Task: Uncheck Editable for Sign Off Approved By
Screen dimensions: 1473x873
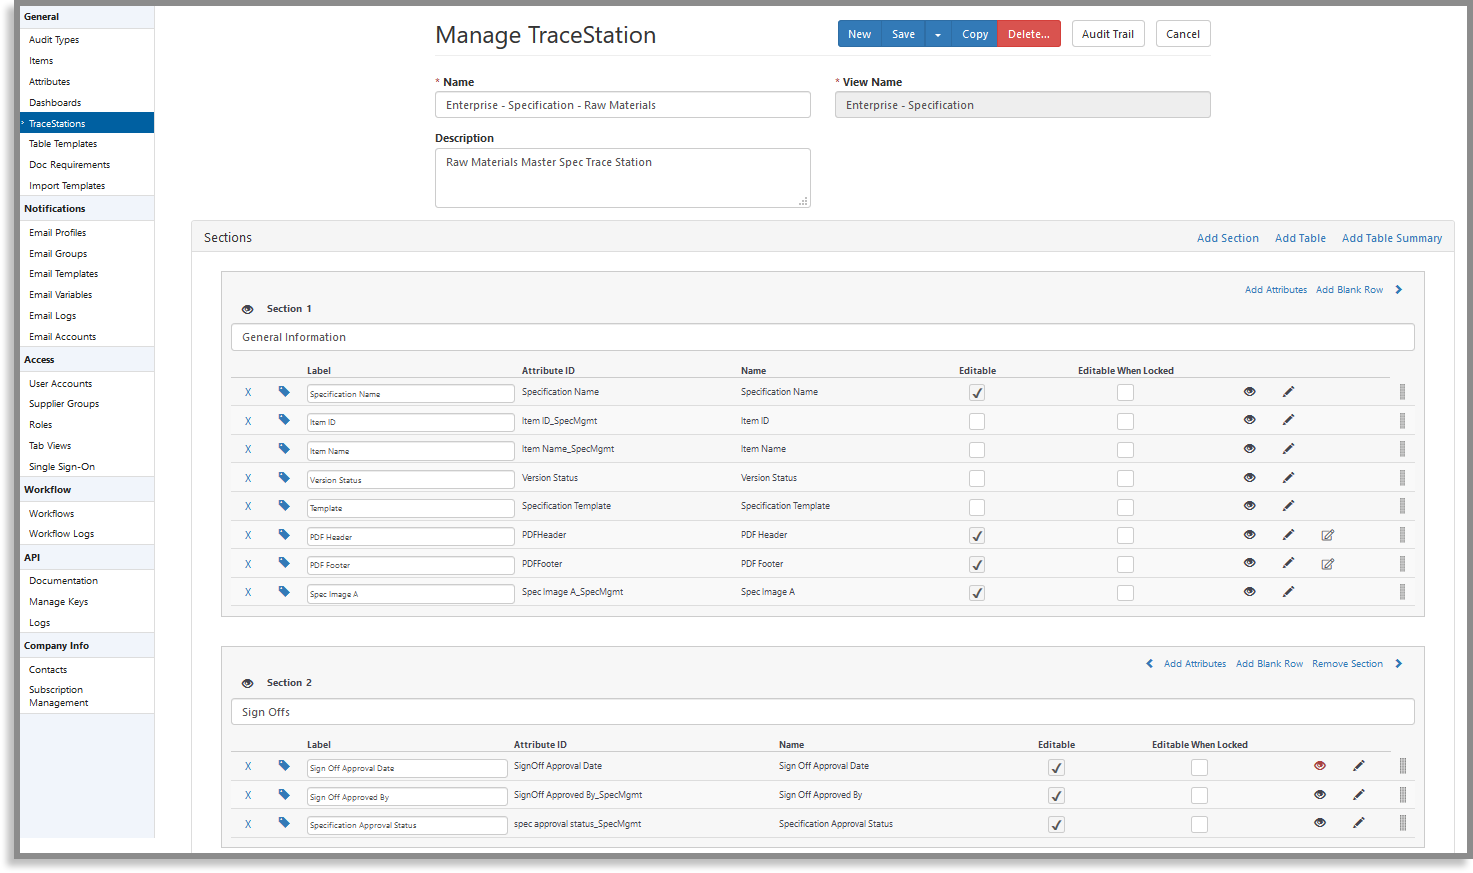Action: (x=1056, y=796)
